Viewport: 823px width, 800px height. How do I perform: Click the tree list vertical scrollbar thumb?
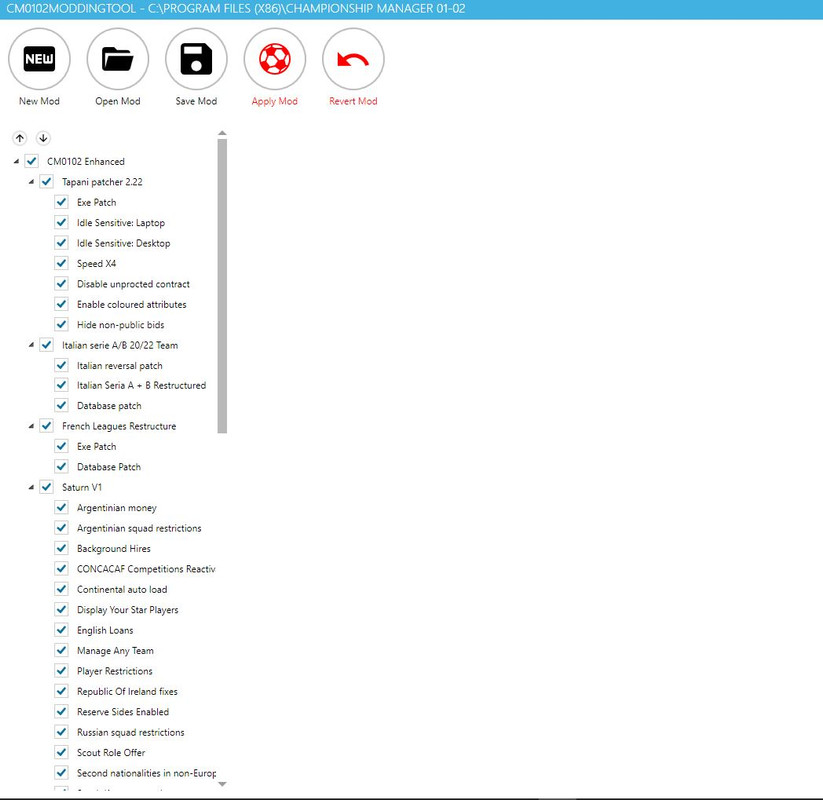[x=222, y=286]
